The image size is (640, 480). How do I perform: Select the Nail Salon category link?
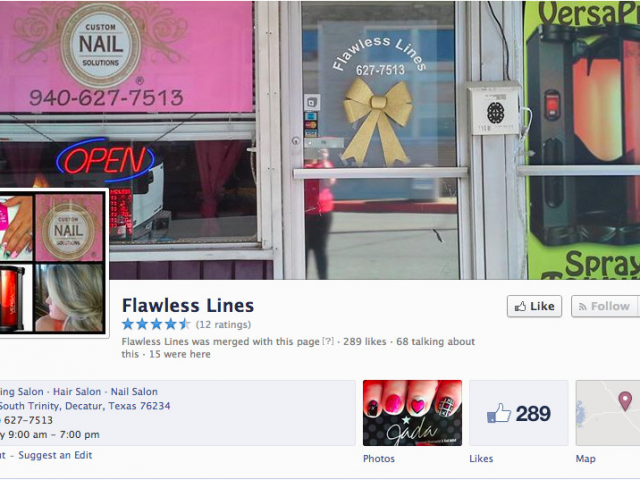(134, 392)
